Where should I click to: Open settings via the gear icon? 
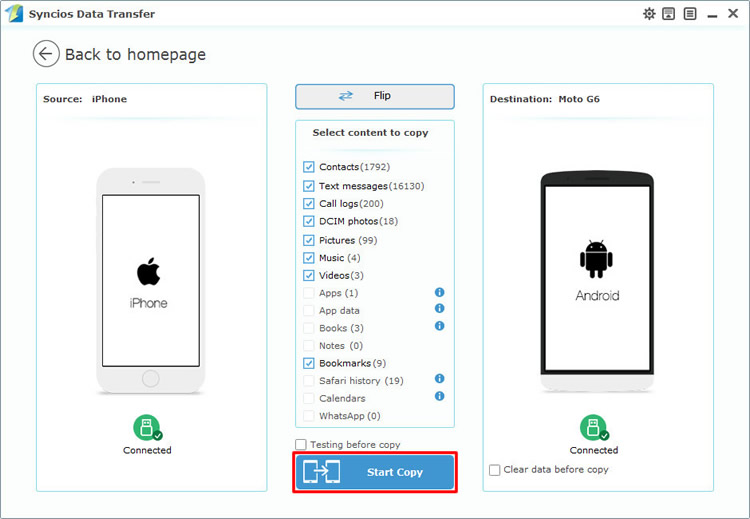point(649,14)
